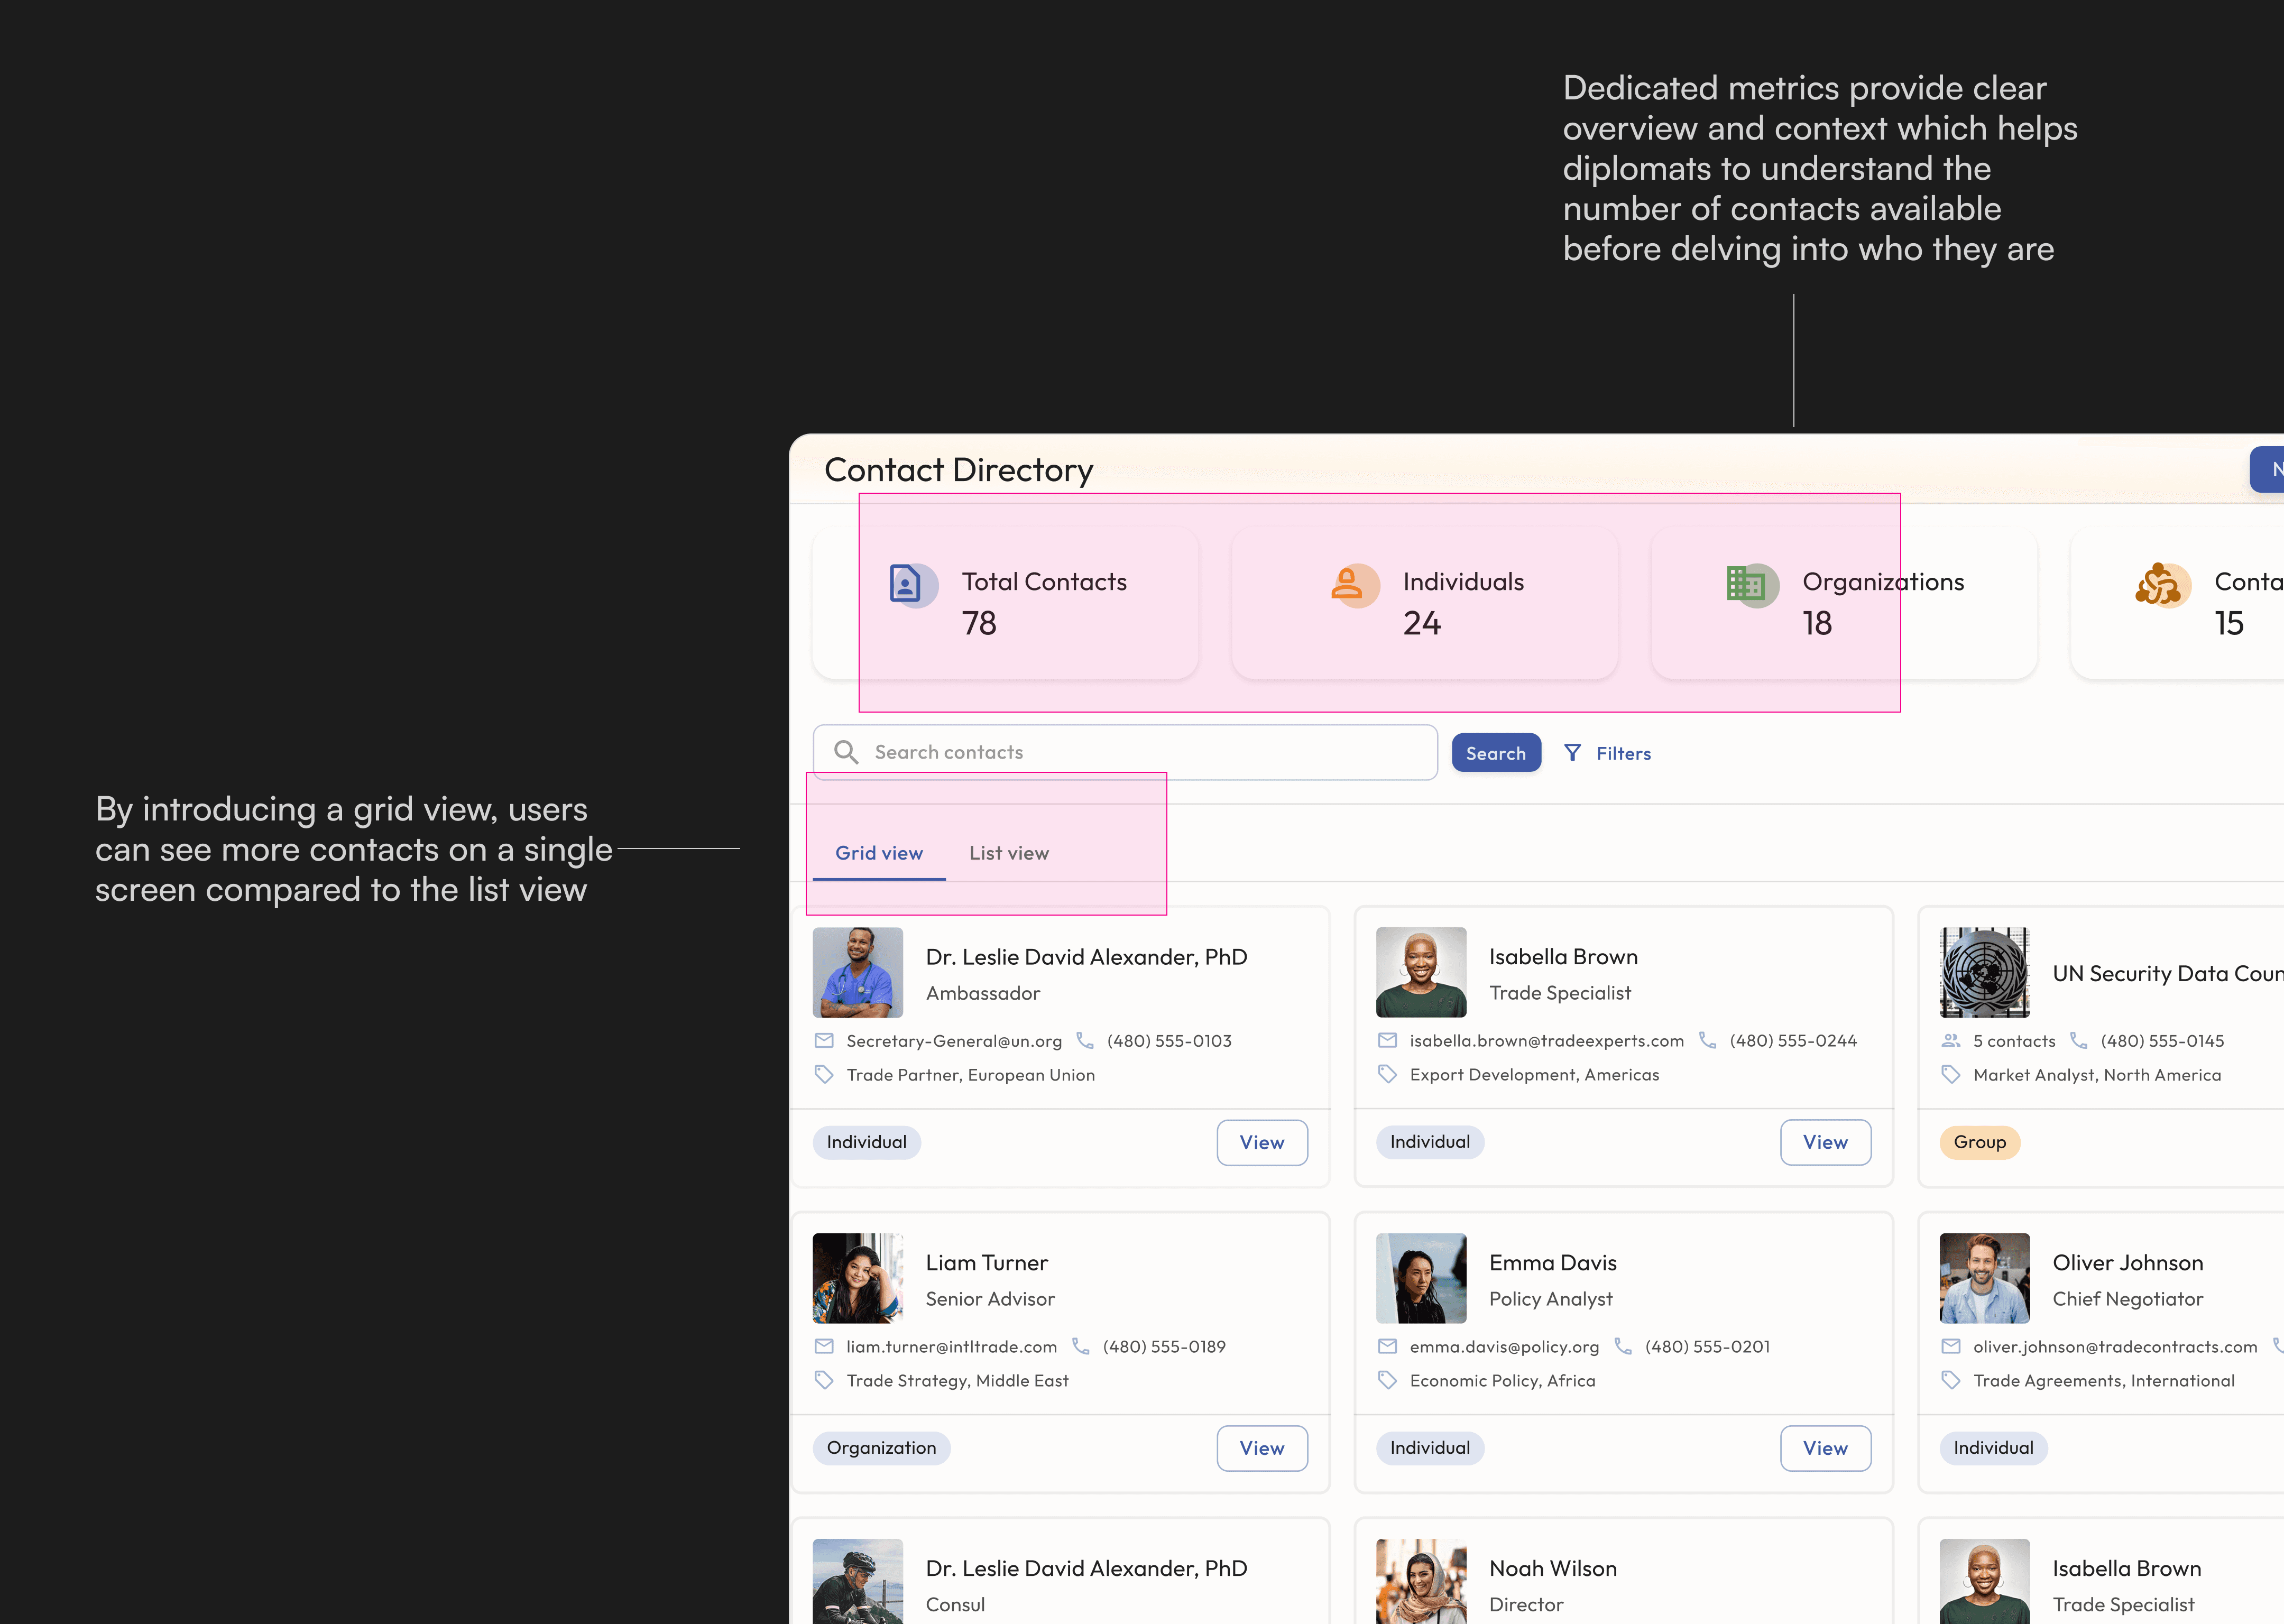2284x1624 pixels.
Task: Click email icon beside Secretary-General@un.org
Action: pyautogui.click(x=824, y=1041)
